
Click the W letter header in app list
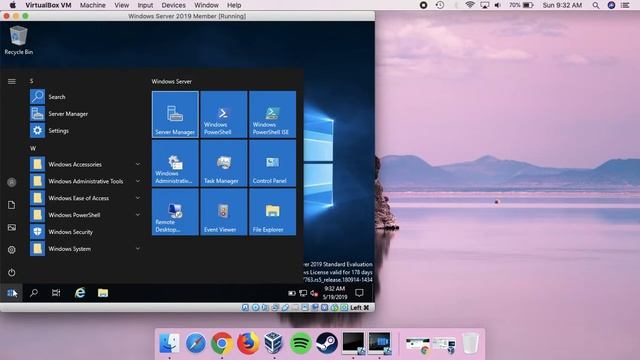point(33,148)
